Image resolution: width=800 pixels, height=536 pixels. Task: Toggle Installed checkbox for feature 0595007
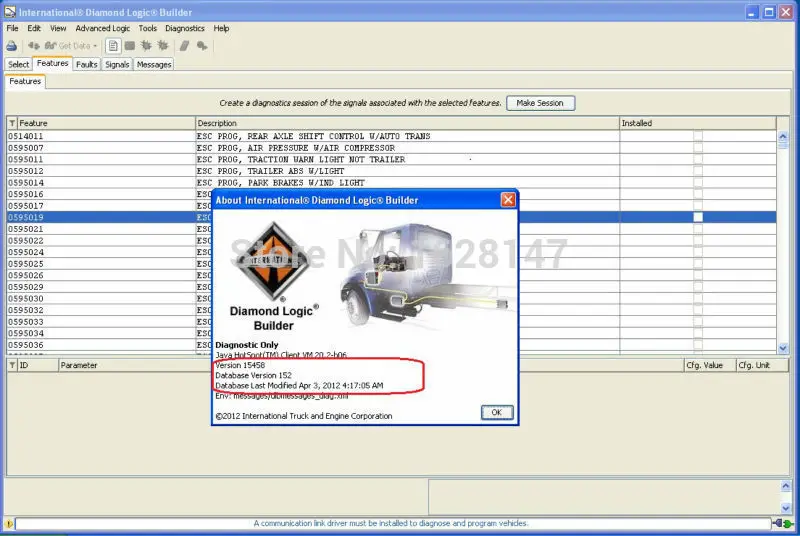click(698, 147)
